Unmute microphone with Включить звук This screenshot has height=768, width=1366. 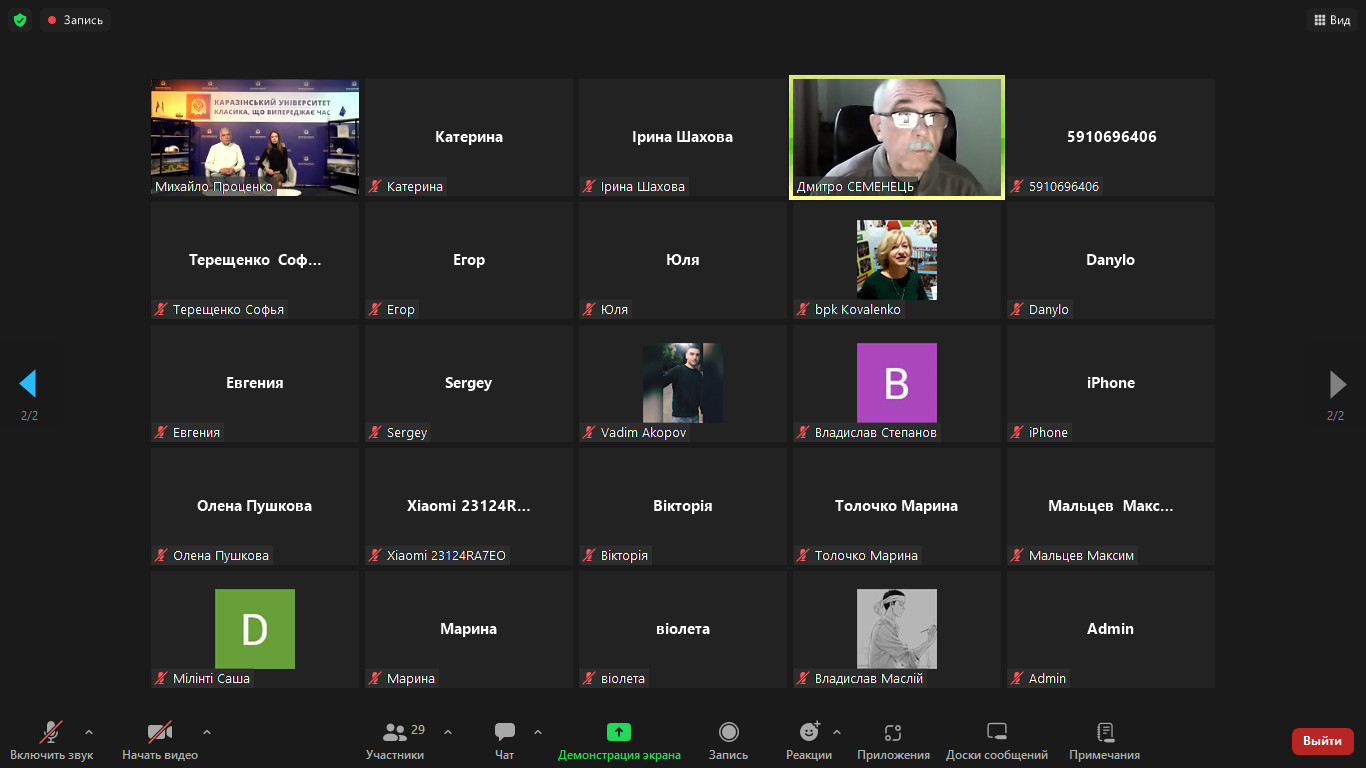[x=51, y=740]
